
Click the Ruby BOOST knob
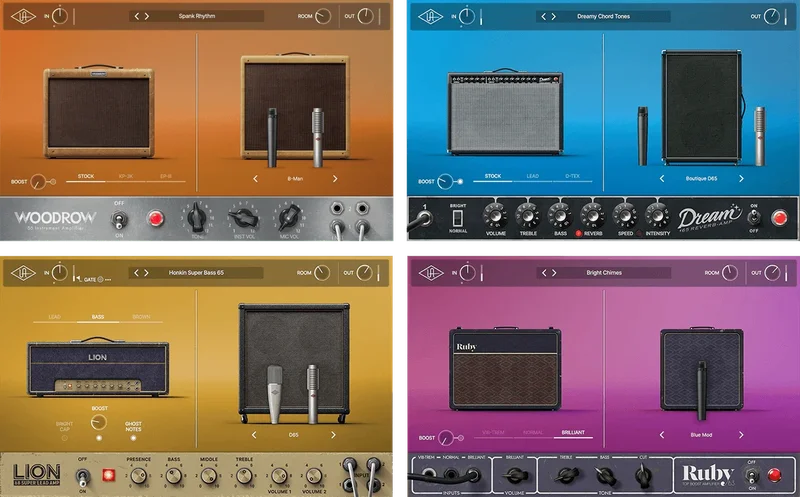click(x=446, y=438)
